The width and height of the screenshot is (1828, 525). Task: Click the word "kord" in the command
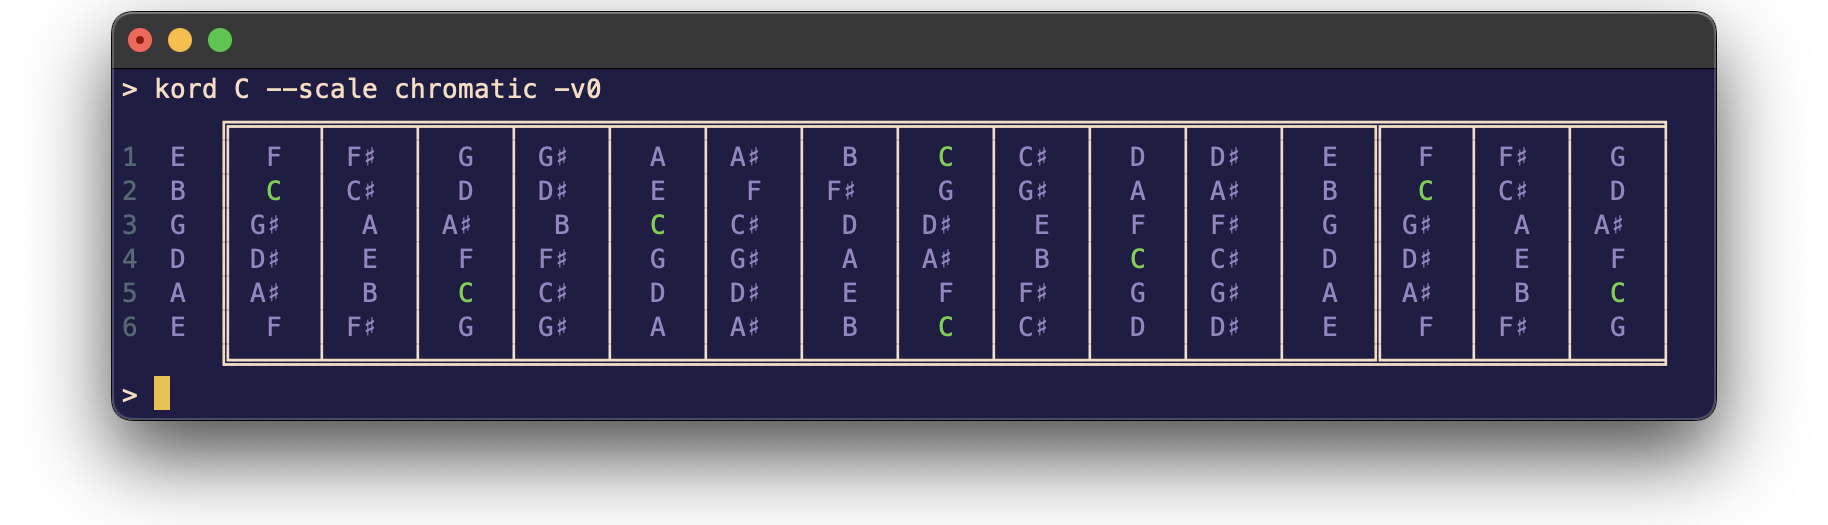point(186,89)
